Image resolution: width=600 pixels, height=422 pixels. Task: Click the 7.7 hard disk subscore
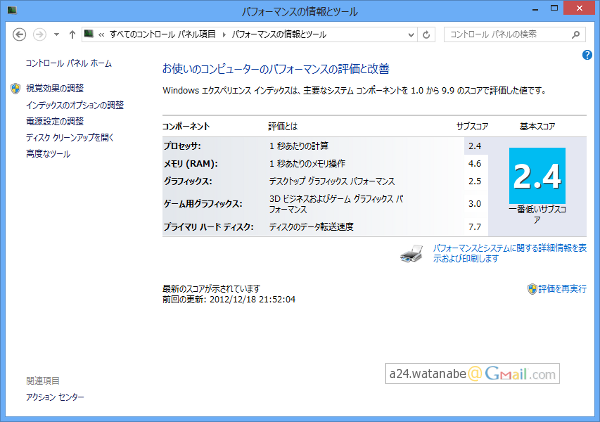(474, 227)
